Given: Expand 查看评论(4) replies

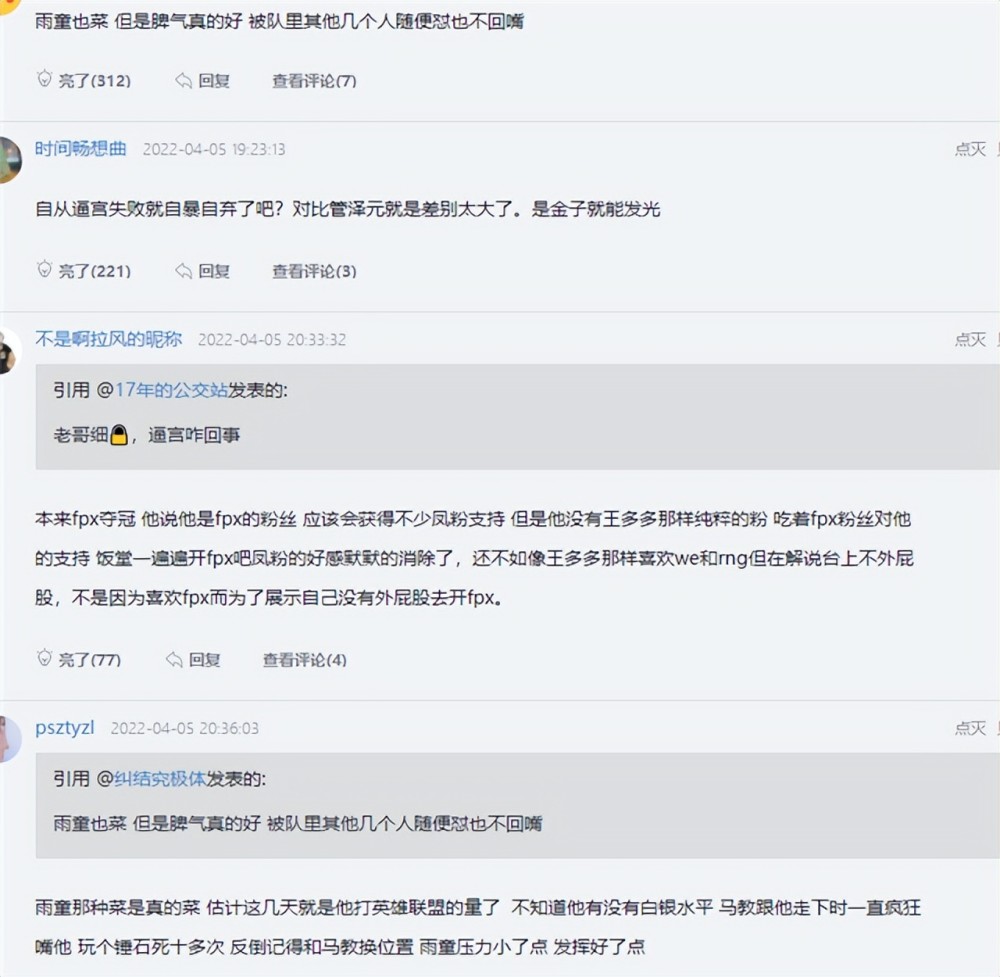Looking at the screenshot, I should (x=305, y=660).
